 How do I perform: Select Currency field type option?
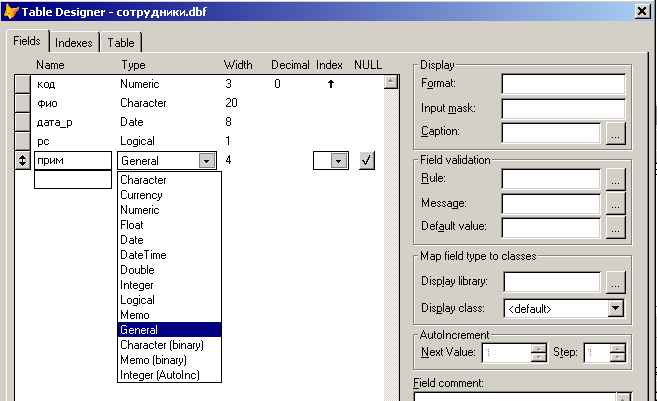[x=141, y=195]
